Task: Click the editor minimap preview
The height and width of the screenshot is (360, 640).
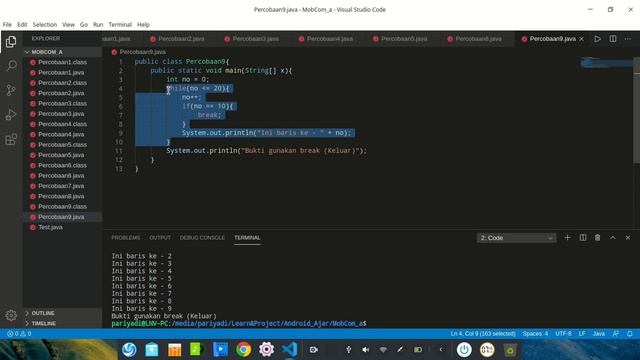Action: [606, 62]
